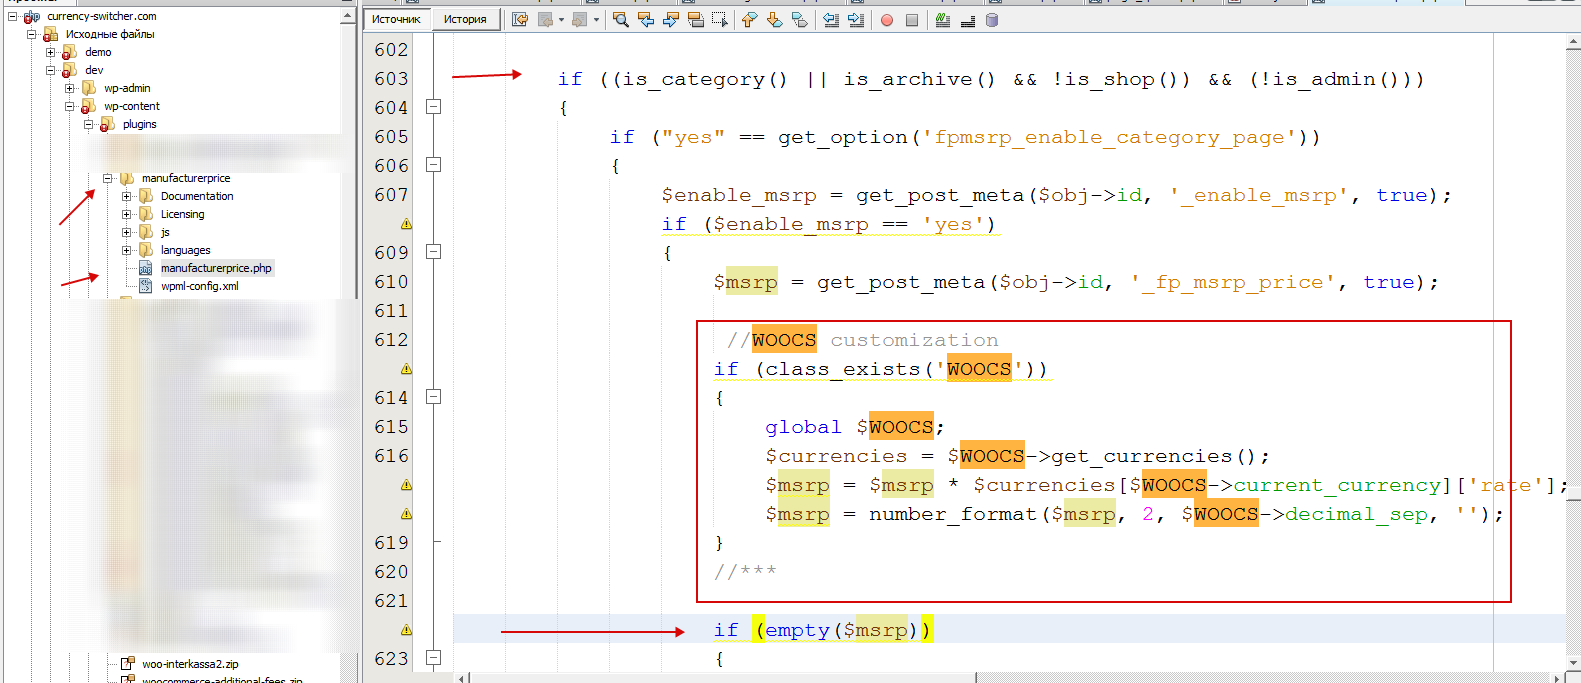Place the cursor on "if (empty($msrp))"

tap(822, 630)
